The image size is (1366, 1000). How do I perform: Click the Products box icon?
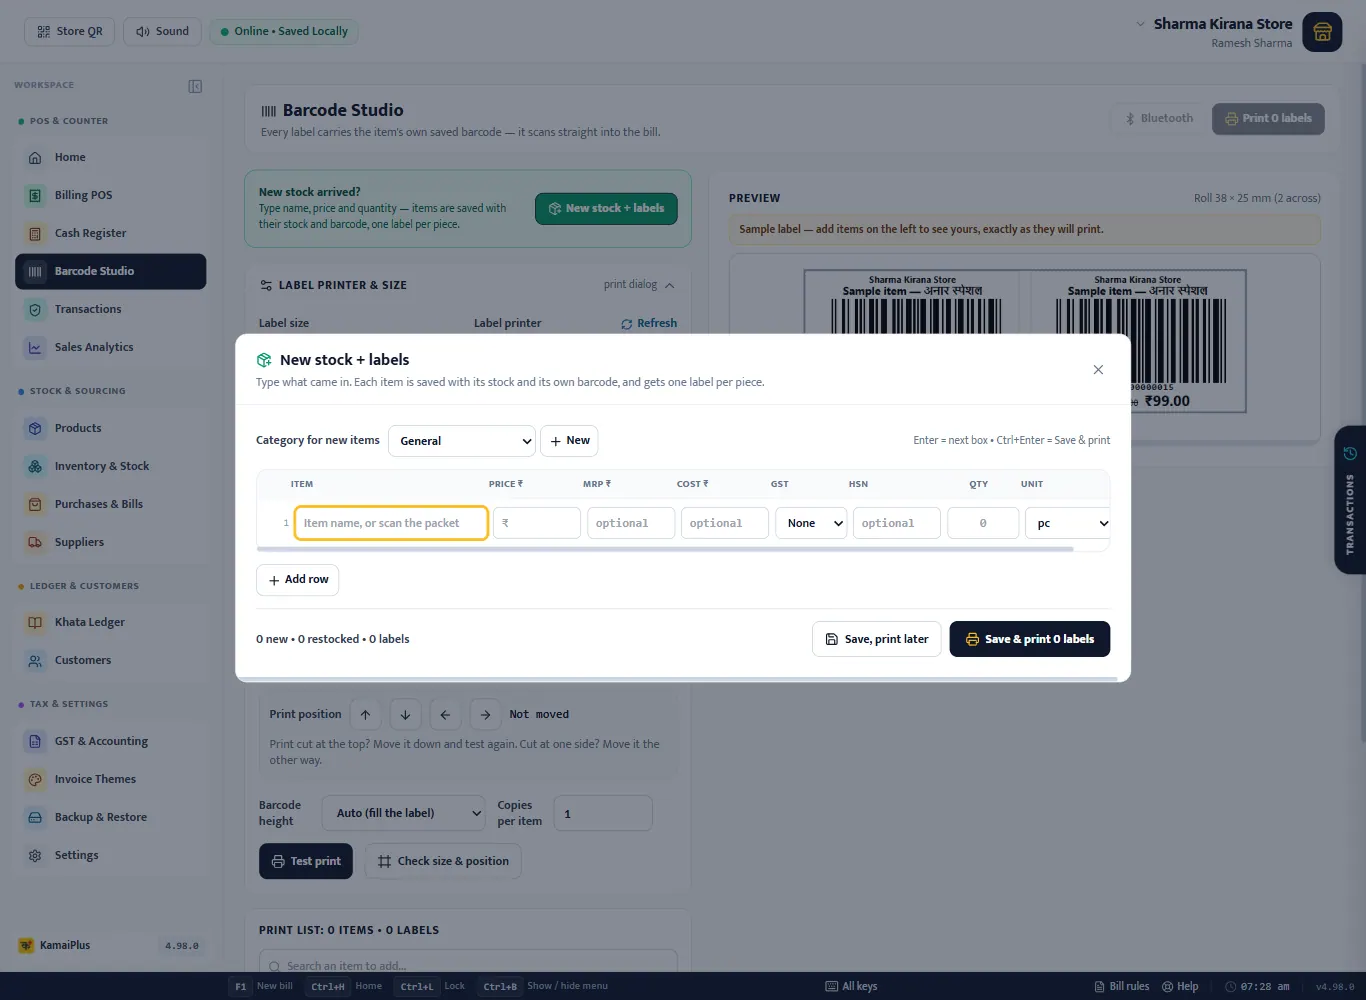tap(35, 428)
